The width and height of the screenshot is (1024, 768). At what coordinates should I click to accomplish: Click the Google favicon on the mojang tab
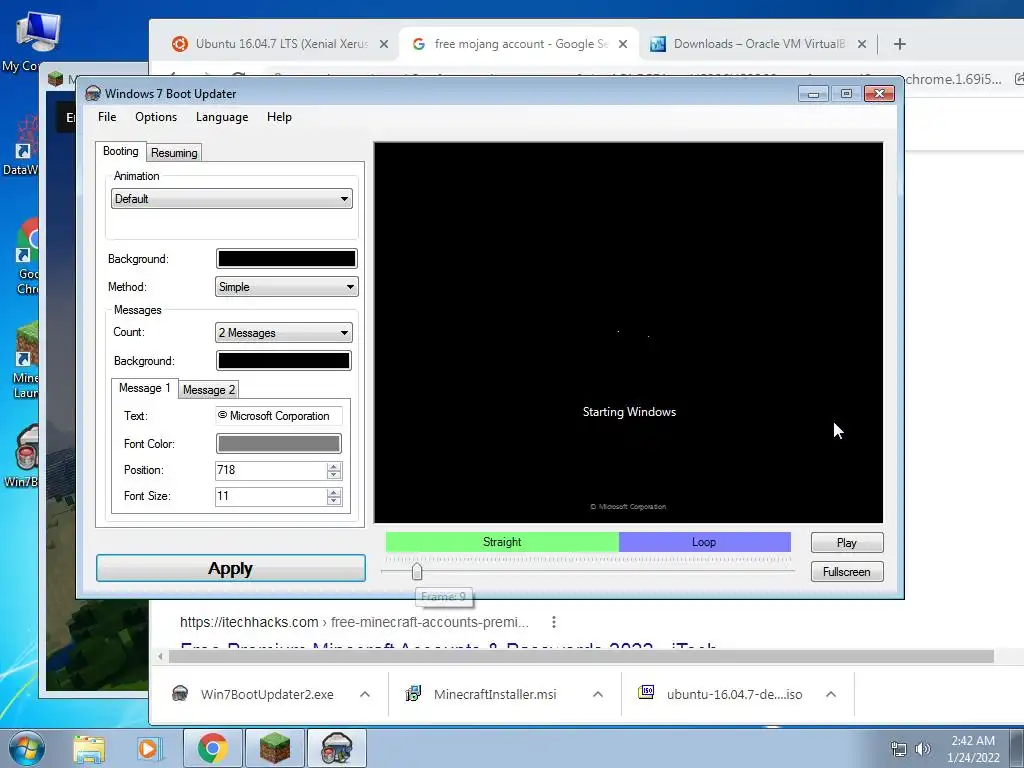[419, 44]
